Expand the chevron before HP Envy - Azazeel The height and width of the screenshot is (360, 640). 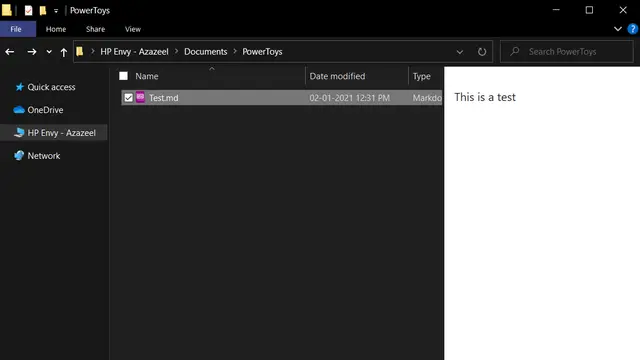(93, 51)
